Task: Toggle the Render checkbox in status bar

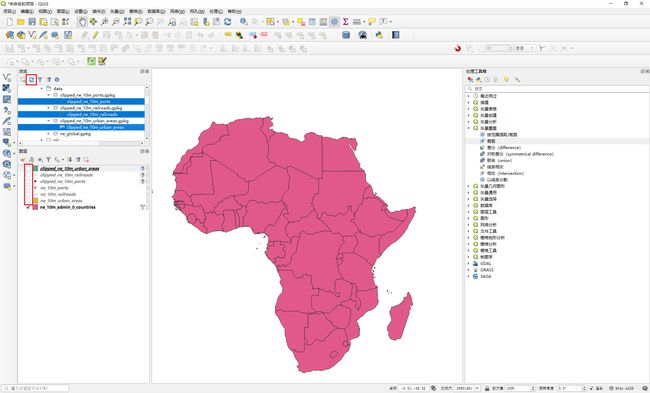Action: tap(592, 388)
